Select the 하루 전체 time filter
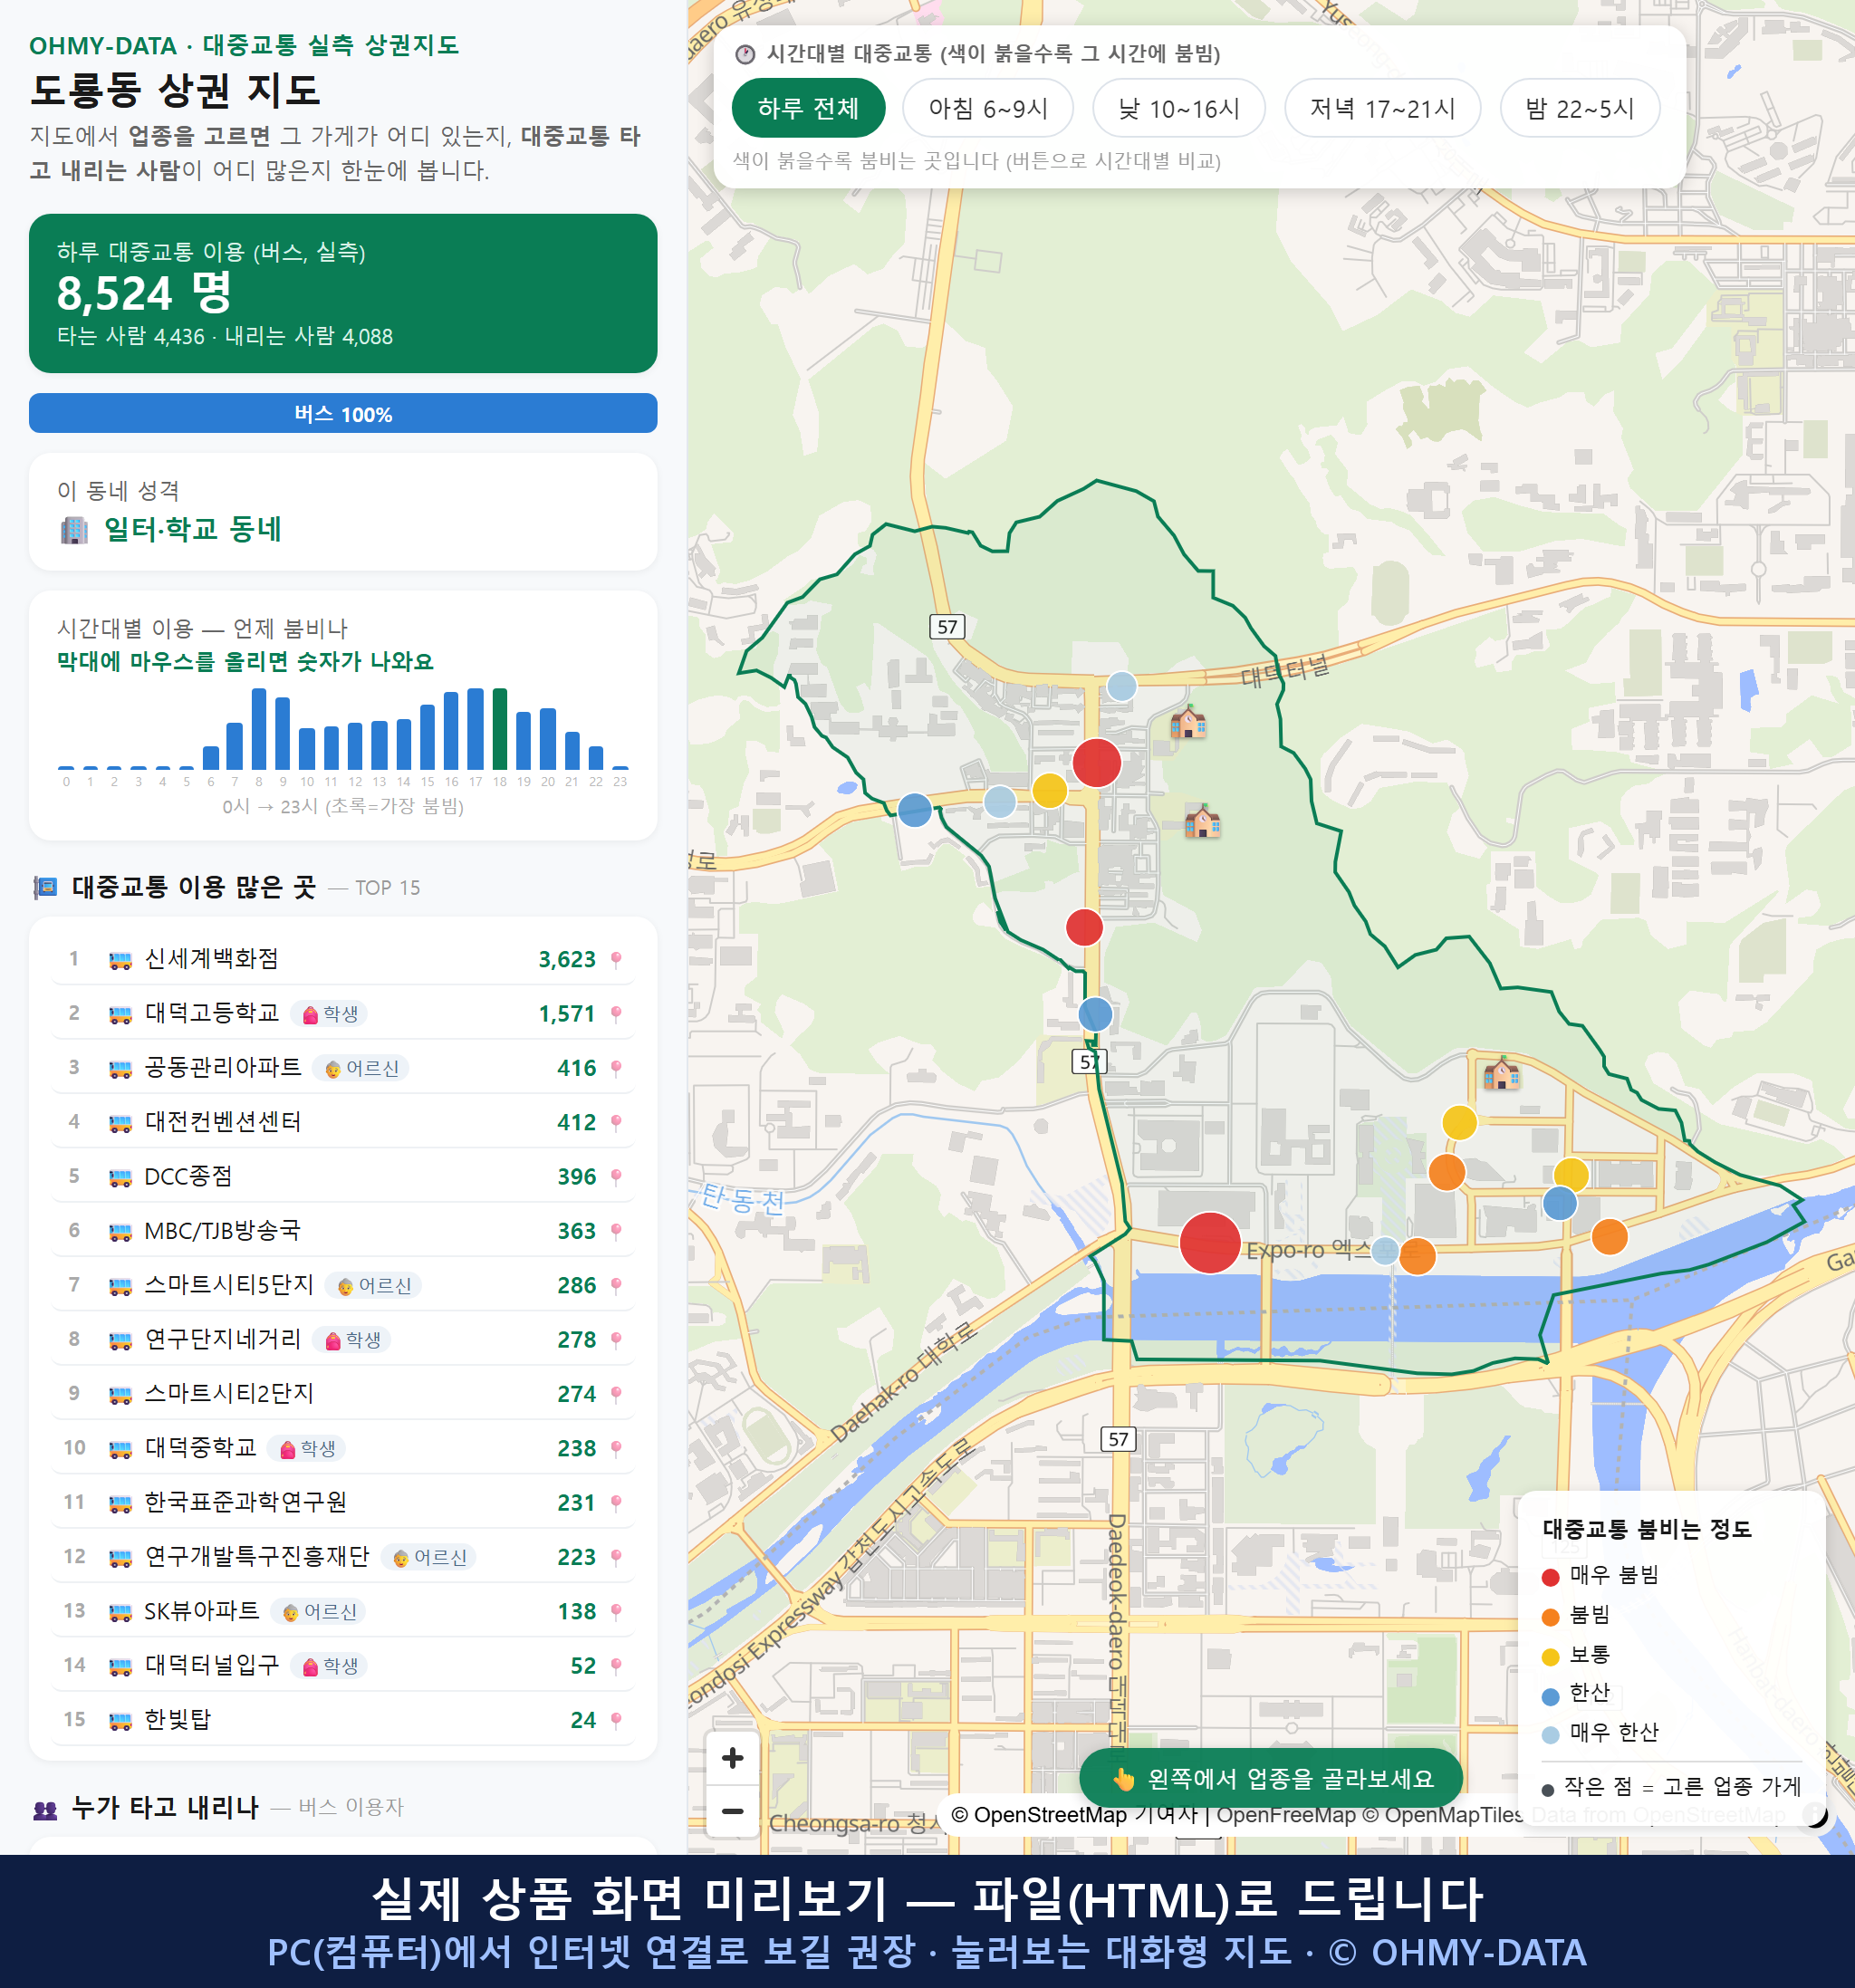 point(808,108)
